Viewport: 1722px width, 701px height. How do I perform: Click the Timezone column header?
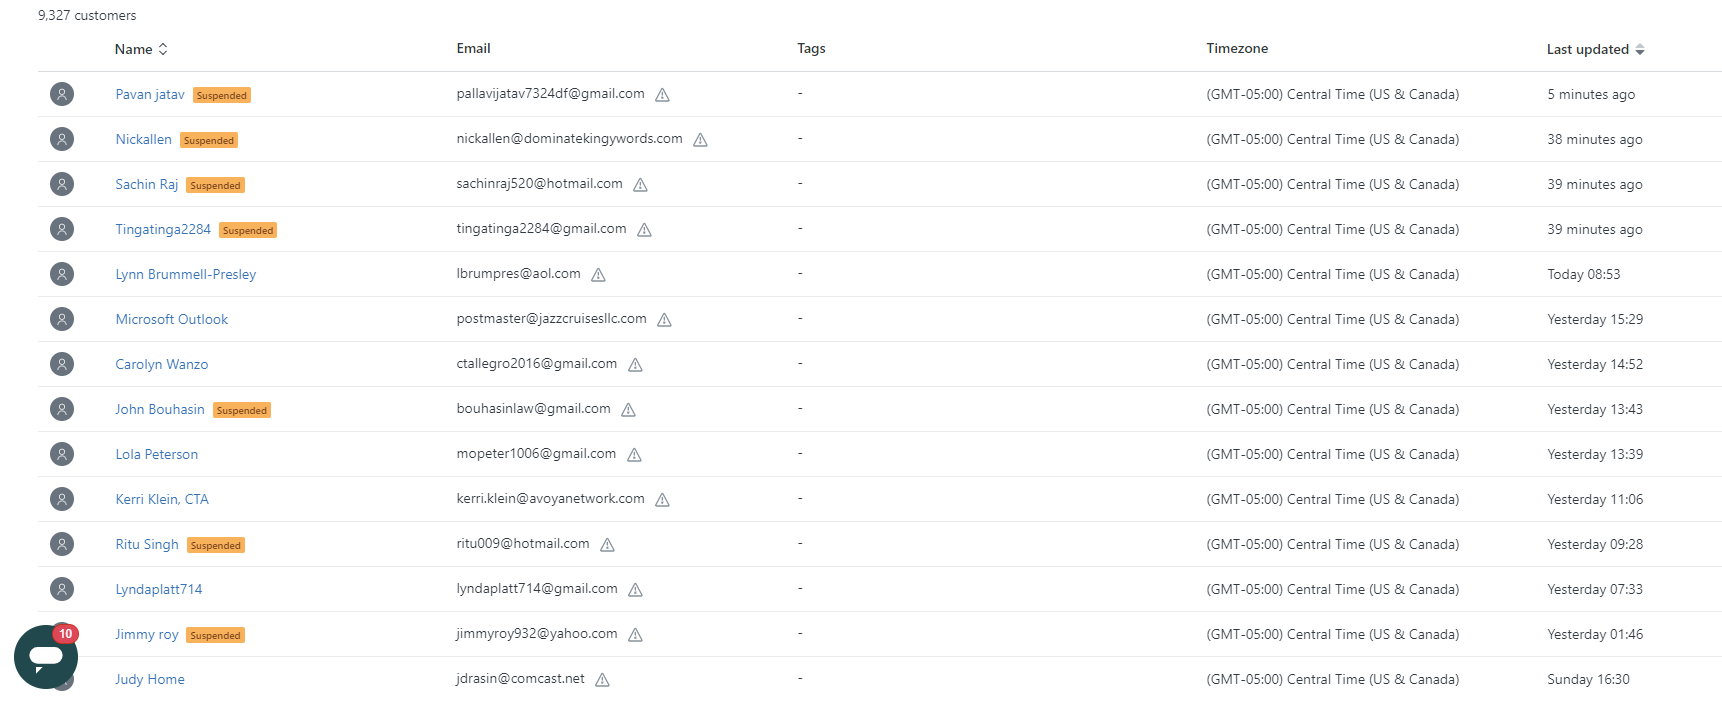tap(1236, 48)
